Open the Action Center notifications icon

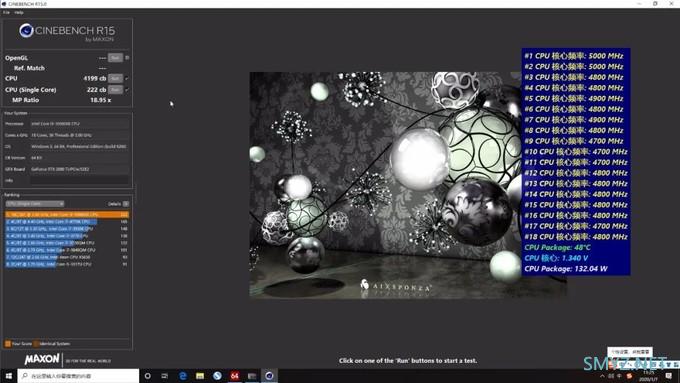point(669,376)
